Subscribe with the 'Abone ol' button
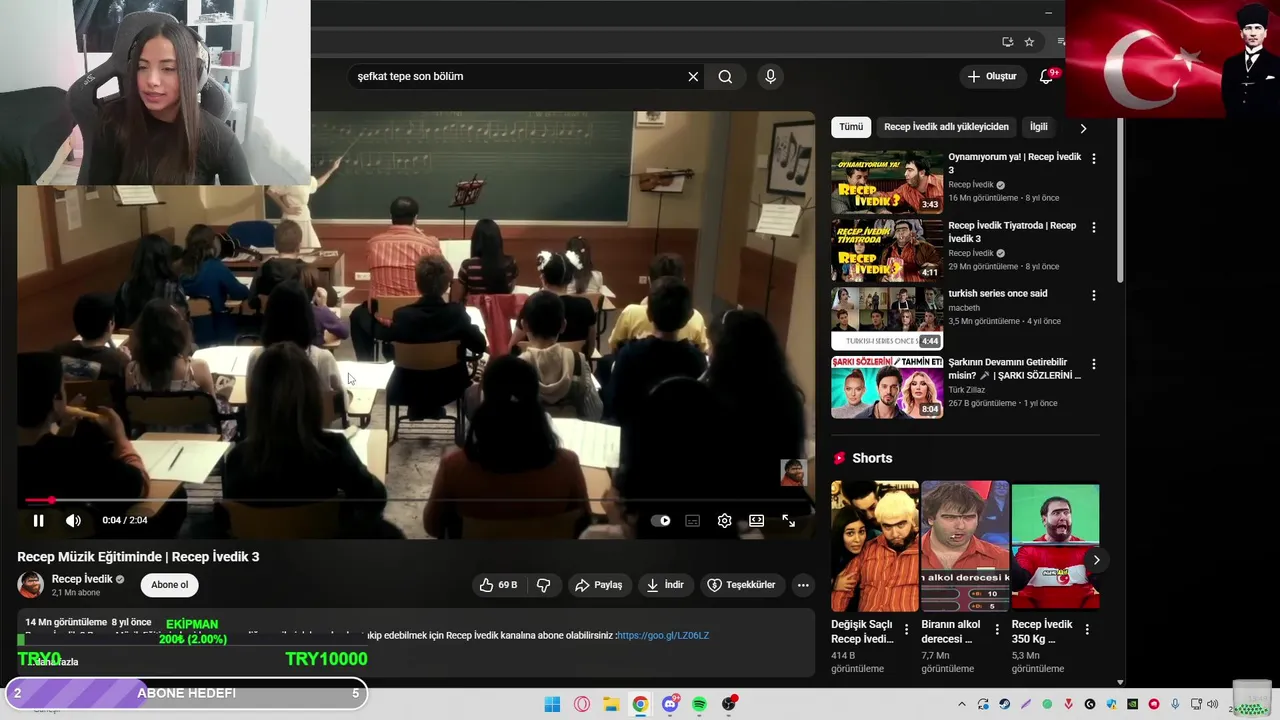Viewport: 1280px width, 720px height. click(169, 585)
